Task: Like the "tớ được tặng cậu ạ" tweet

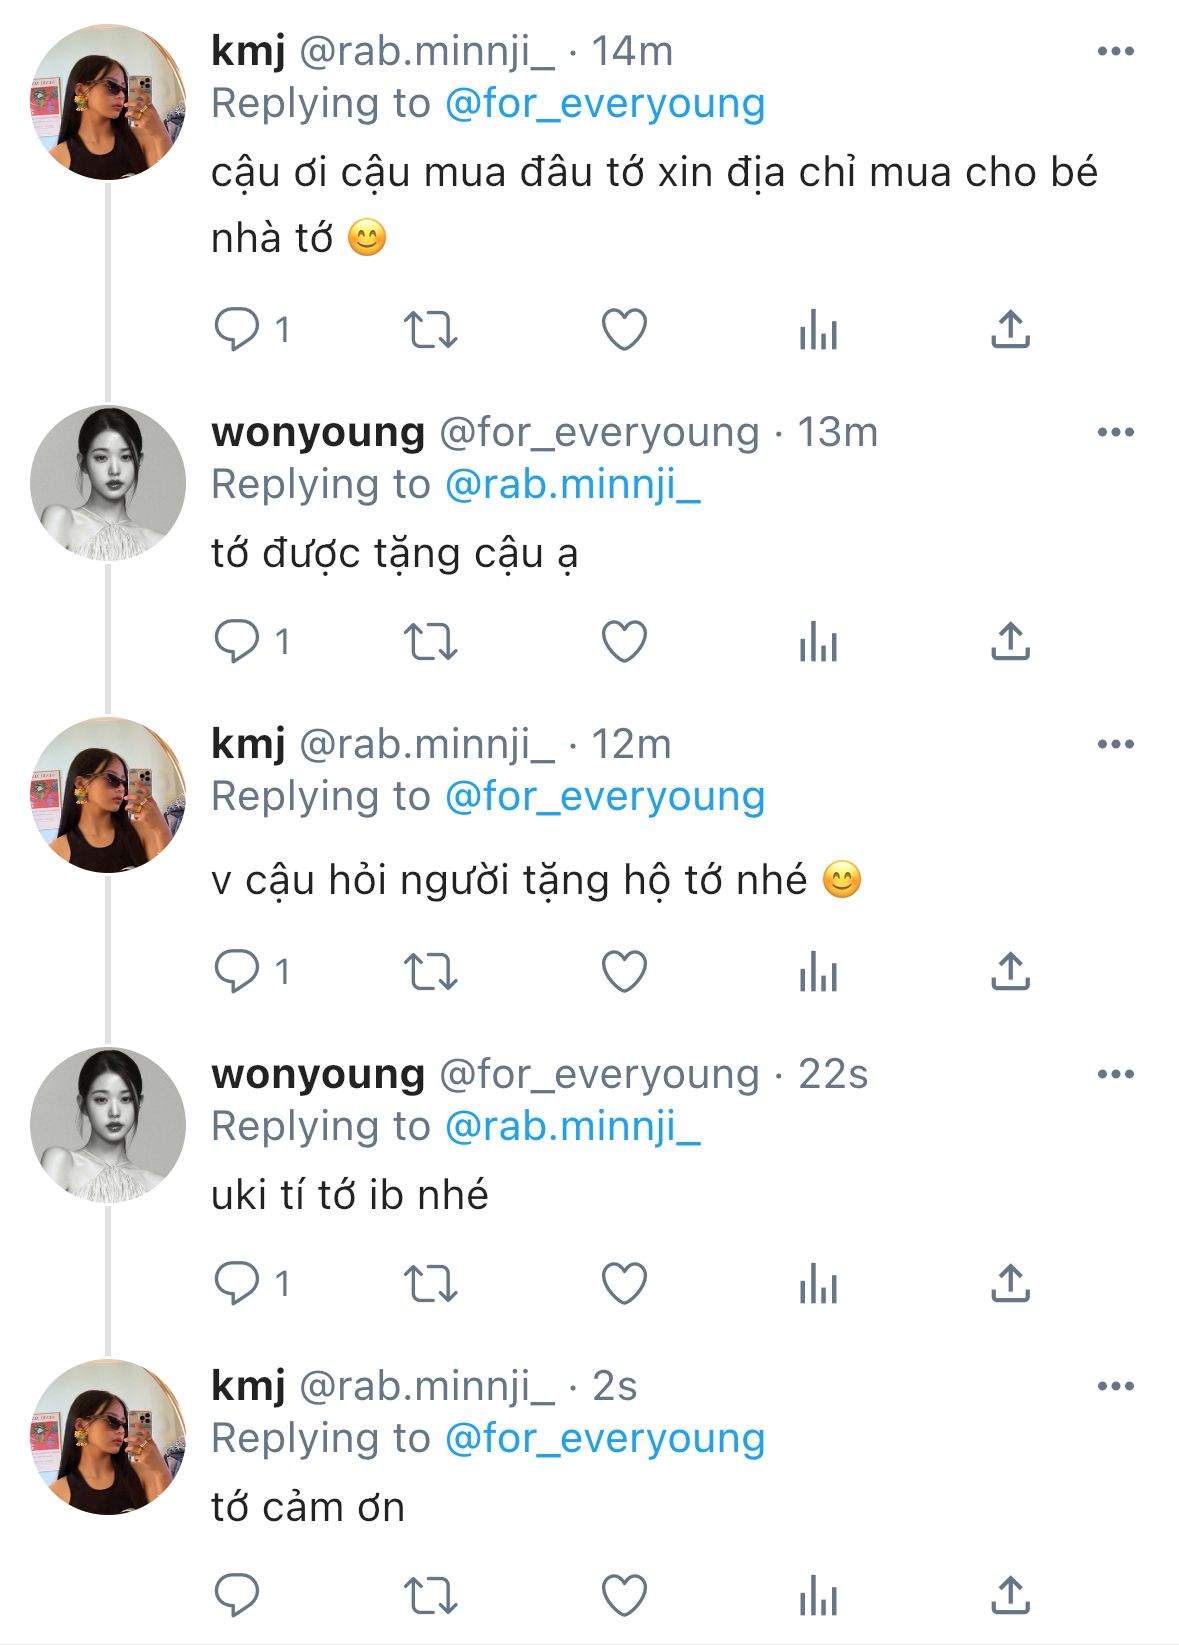Action: click(624, 641)
